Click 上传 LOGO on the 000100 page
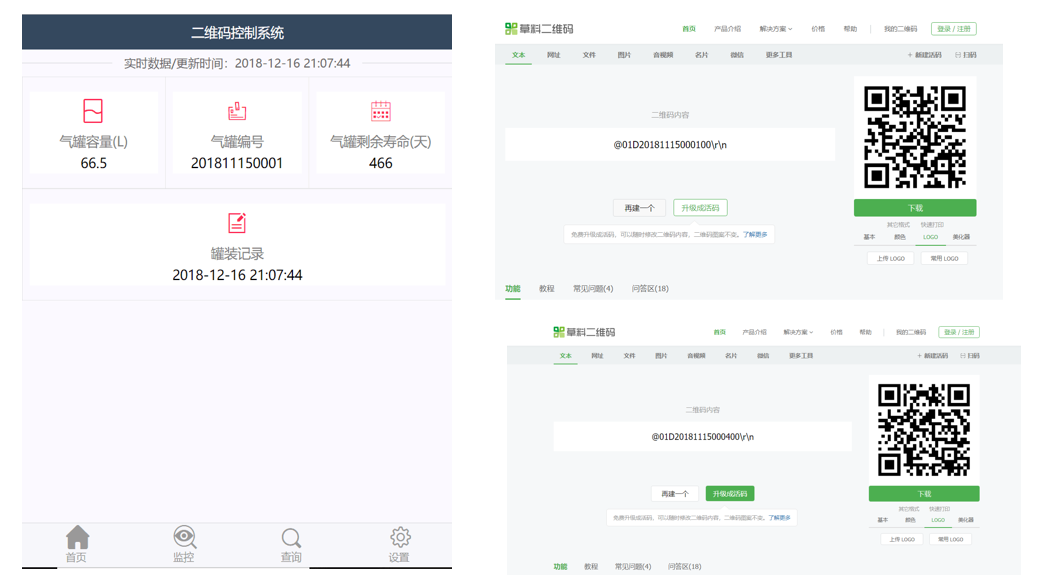The width and height of the screenshot is (1037, 583). click(890, 258)
